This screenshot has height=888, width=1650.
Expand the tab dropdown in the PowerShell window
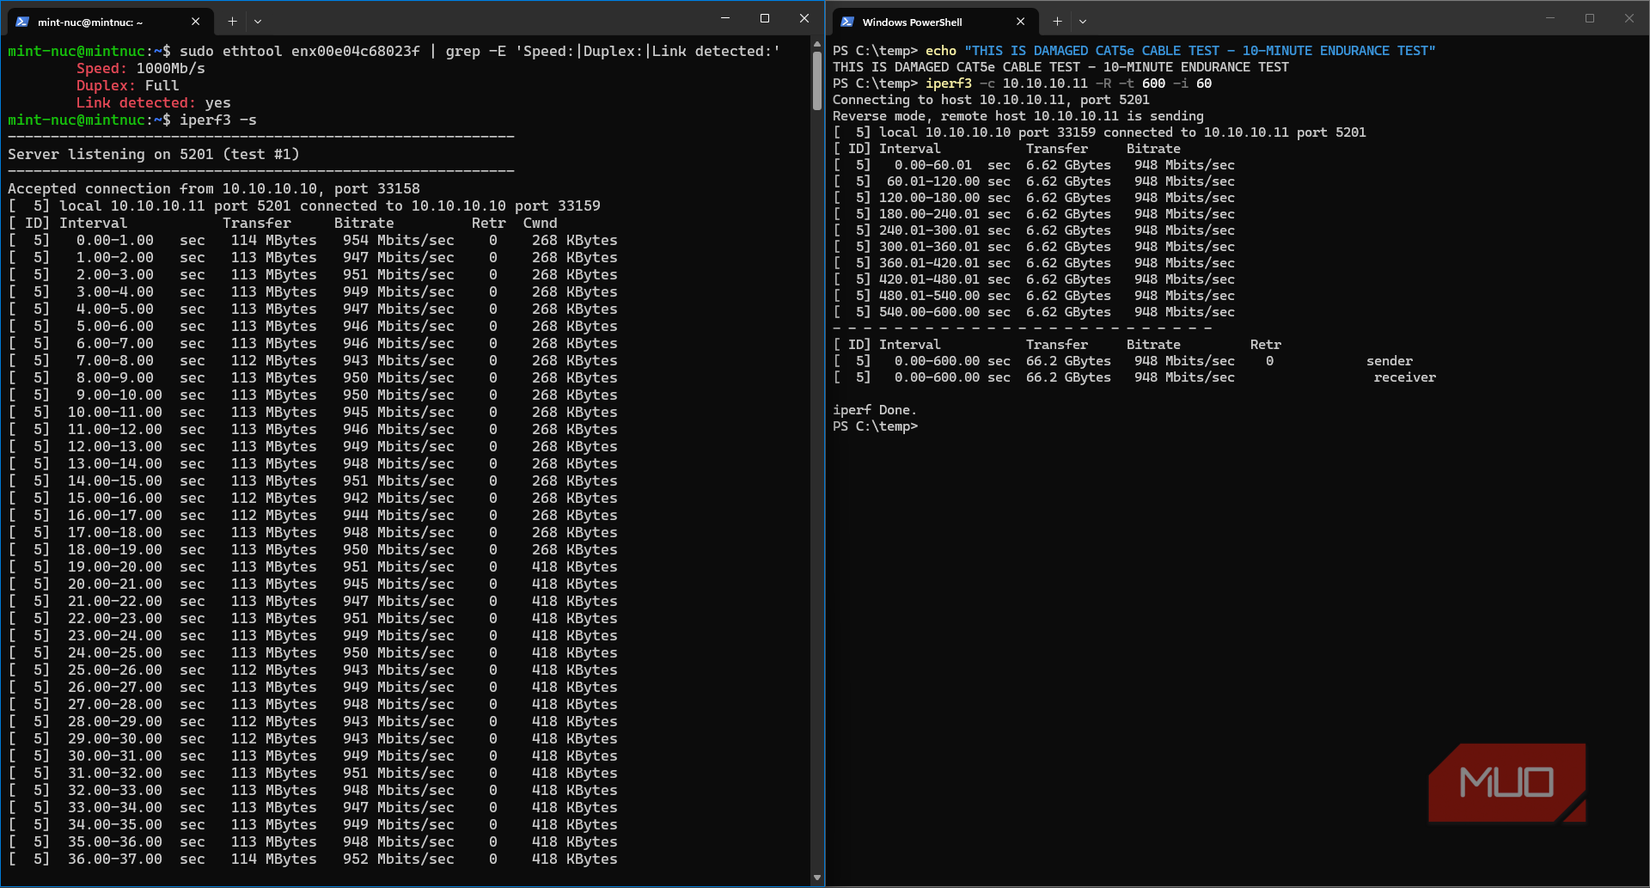coord(1083,21)
